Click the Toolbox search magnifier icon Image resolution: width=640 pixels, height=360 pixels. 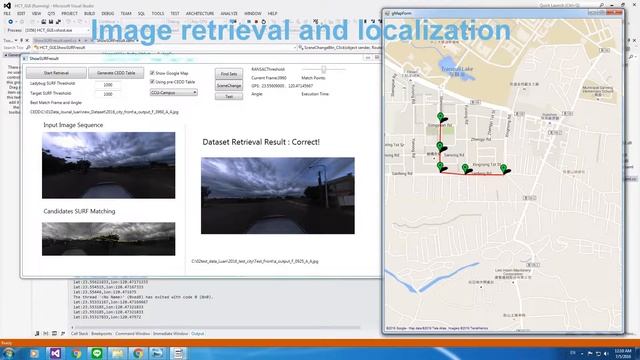[x=28, y=47]
